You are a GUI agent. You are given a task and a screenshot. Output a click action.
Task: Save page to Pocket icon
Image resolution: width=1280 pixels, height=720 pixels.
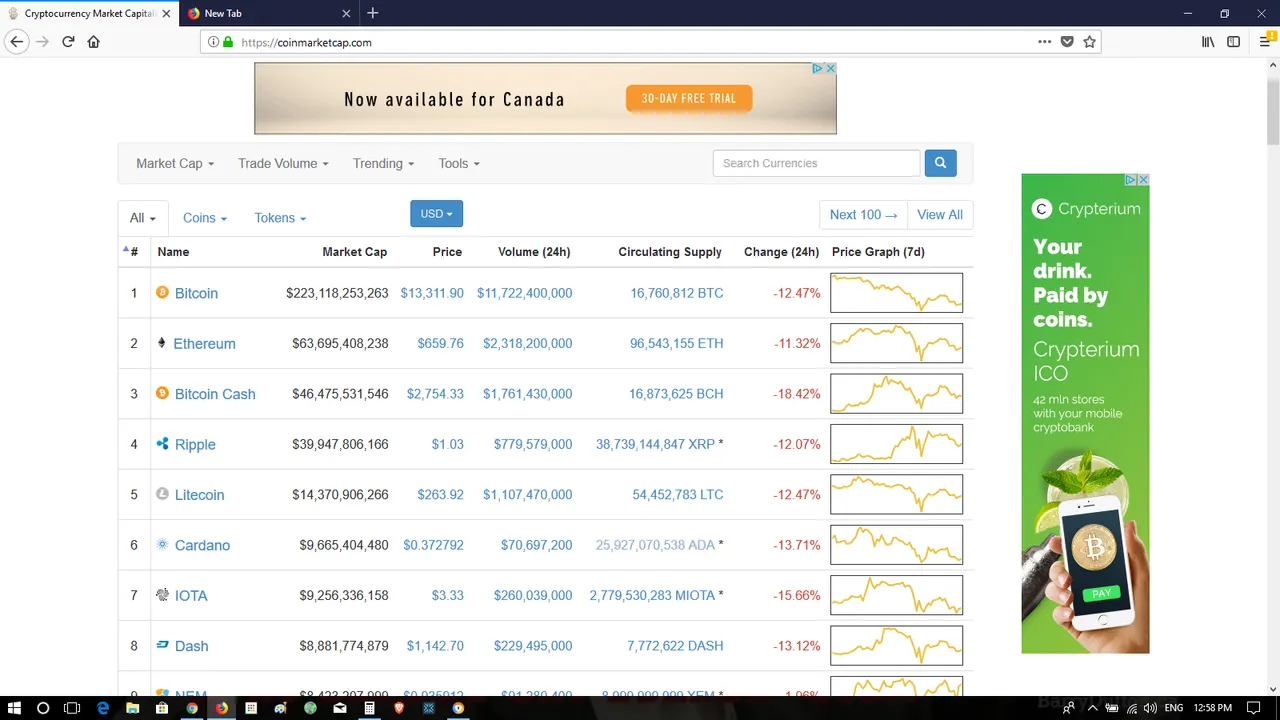coord(1067,42)
